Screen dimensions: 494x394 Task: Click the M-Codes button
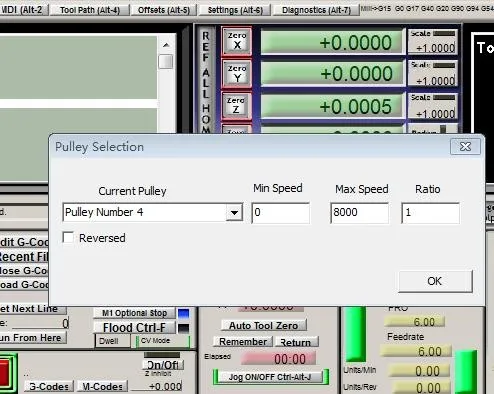tap(103, 386)
